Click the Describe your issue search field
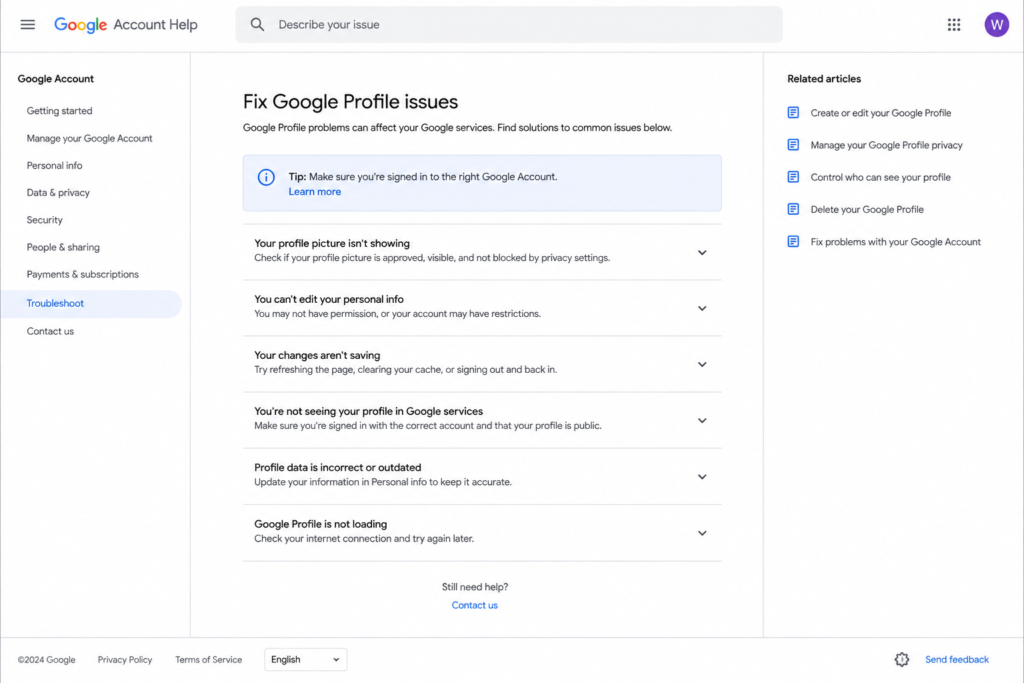 tap(509, 25)
